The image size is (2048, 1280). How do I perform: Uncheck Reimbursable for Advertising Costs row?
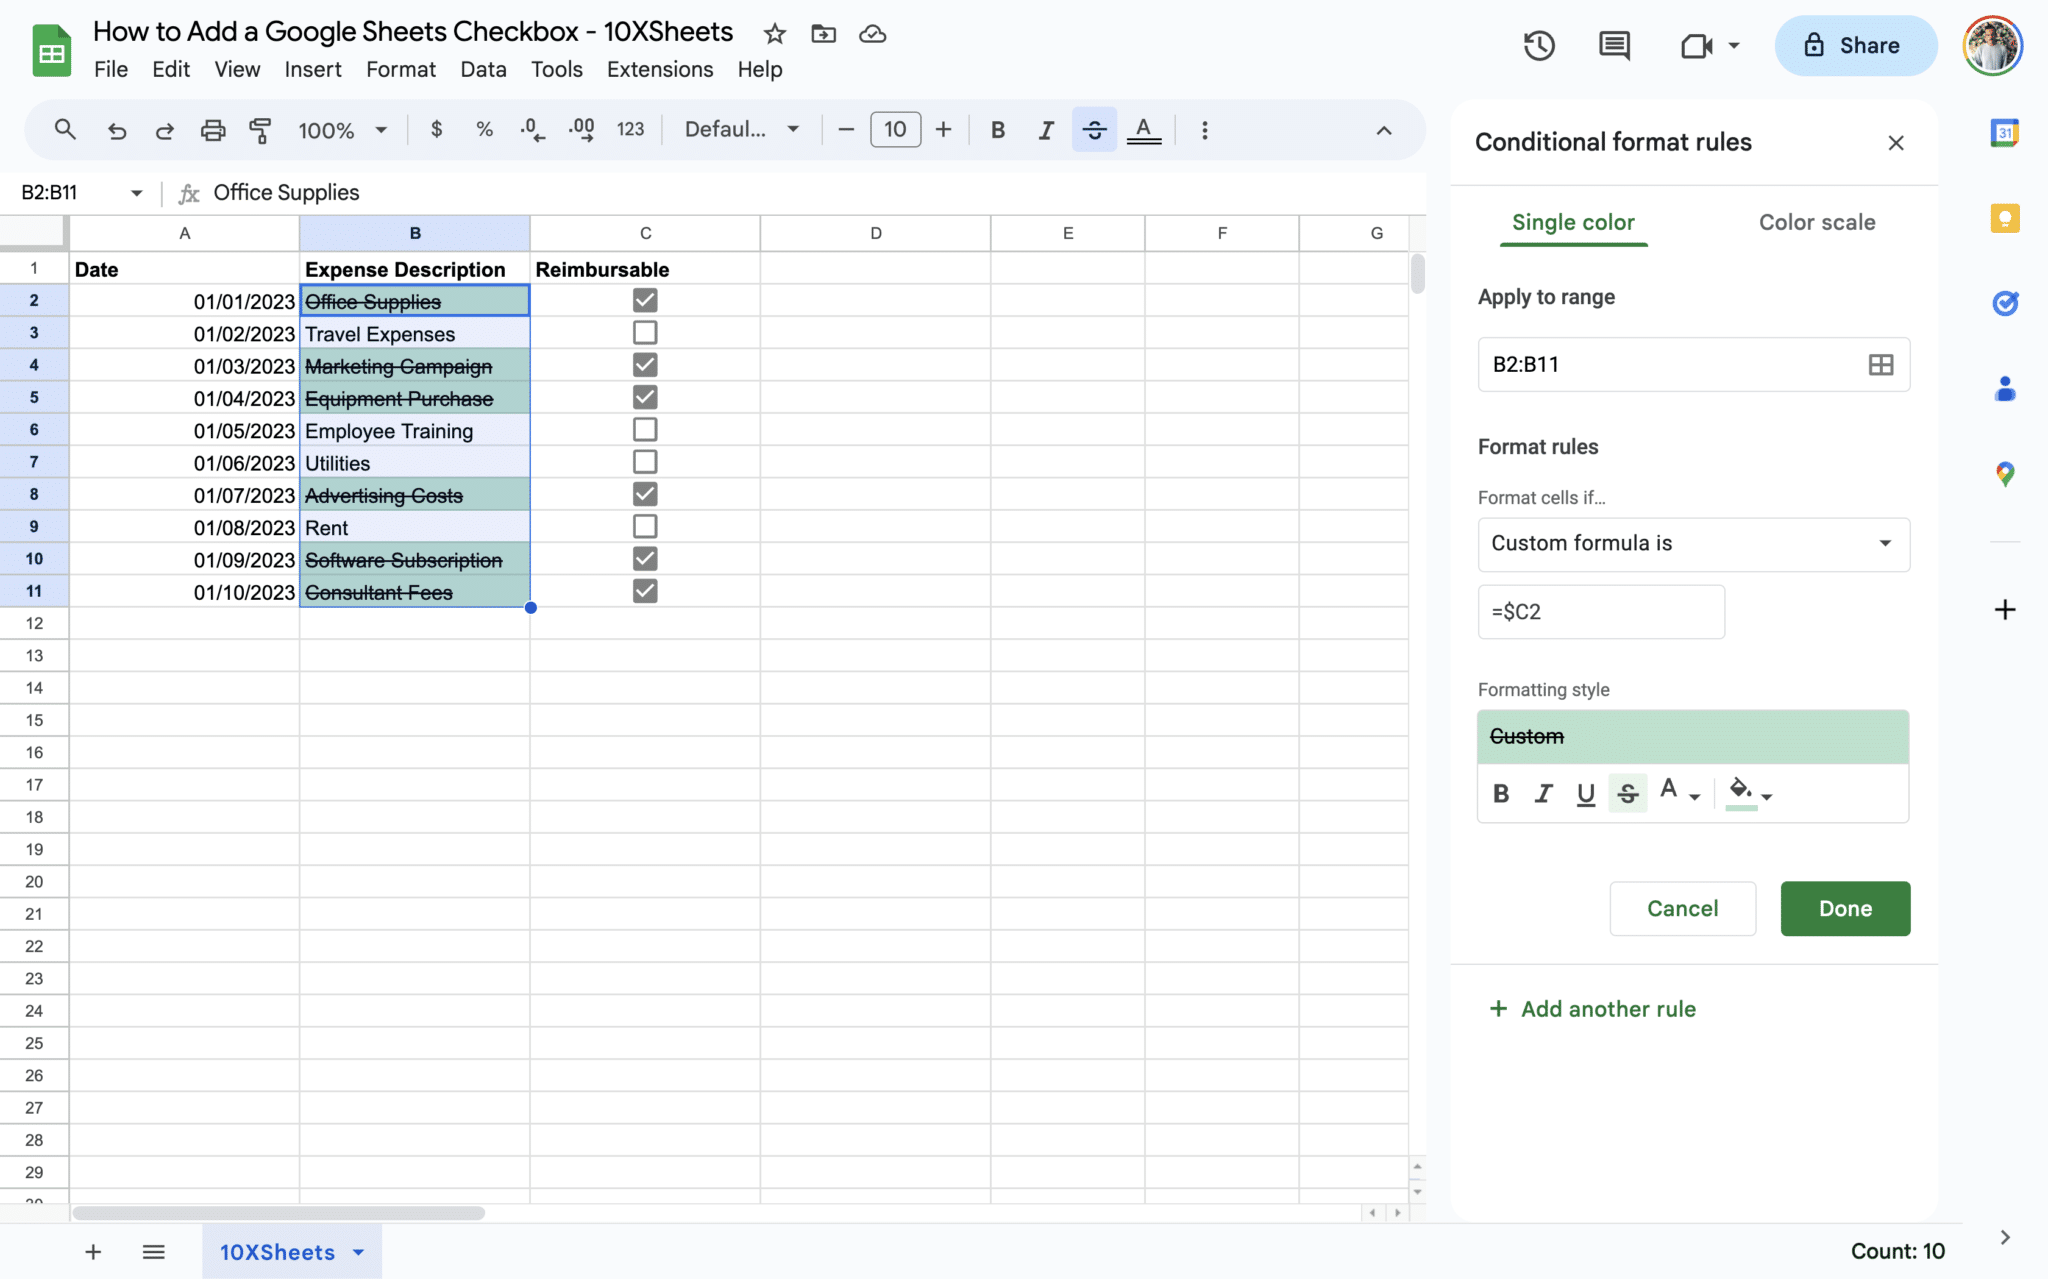[645, 494]
